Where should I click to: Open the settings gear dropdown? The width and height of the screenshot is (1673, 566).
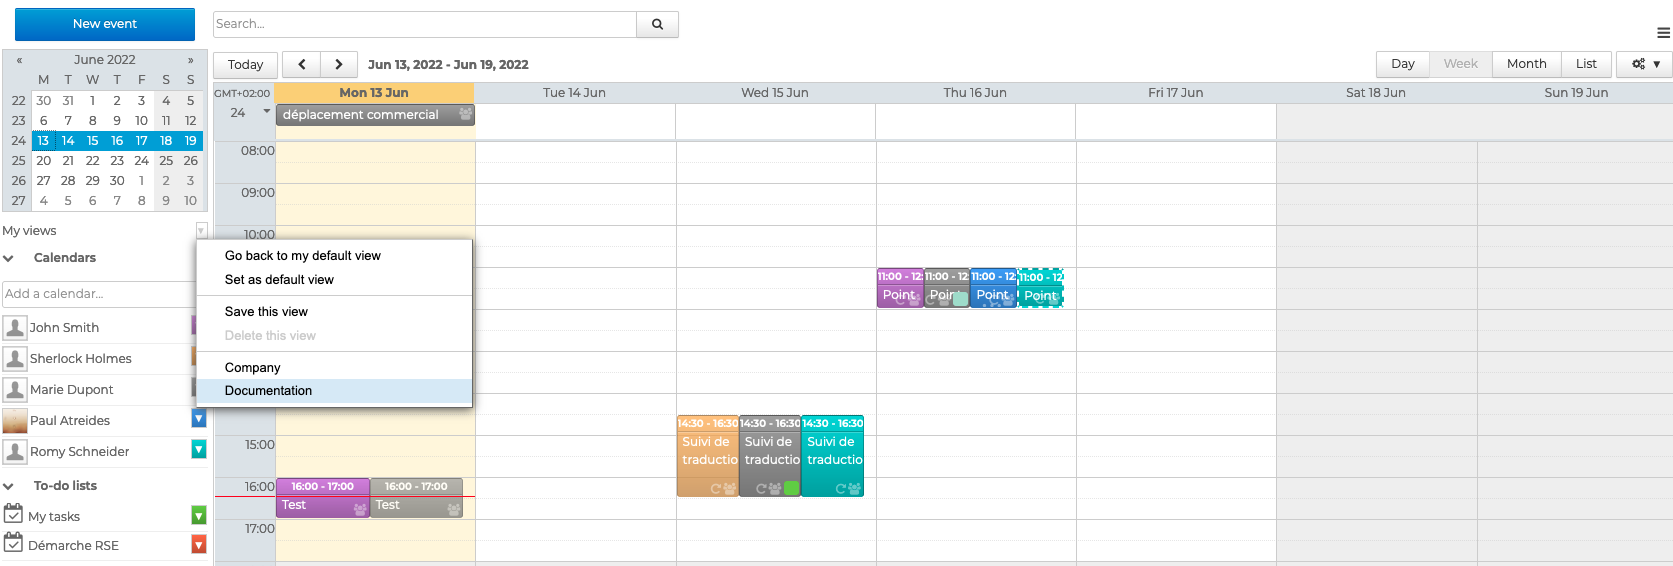point(1645,64)
